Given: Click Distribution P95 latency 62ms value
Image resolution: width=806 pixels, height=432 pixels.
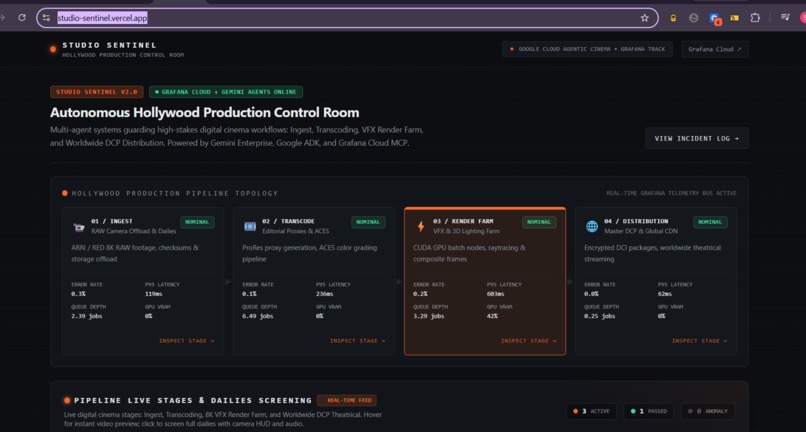Looking at the screenshot, I should tap(665, 294).
